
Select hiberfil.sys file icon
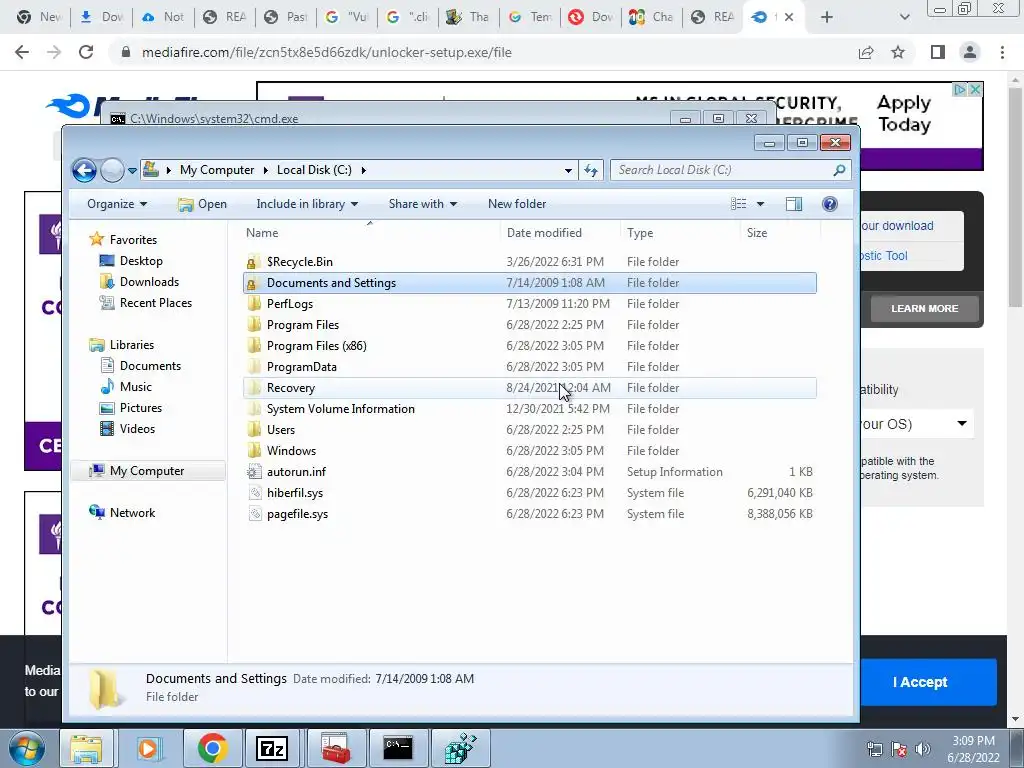tap(254, 492)
